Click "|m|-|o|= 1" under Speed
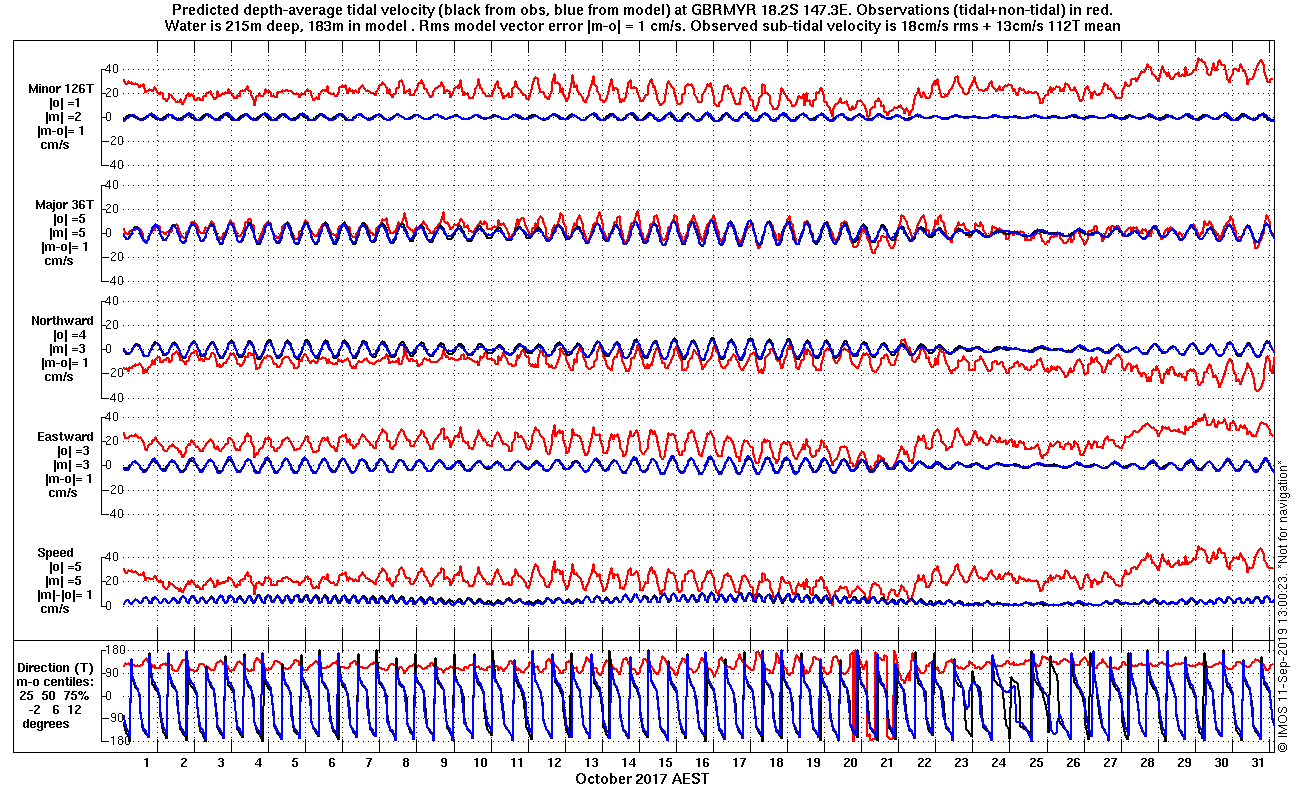Image resolution: width=1300 pixels, height=800 pixels. coord(63,595)
